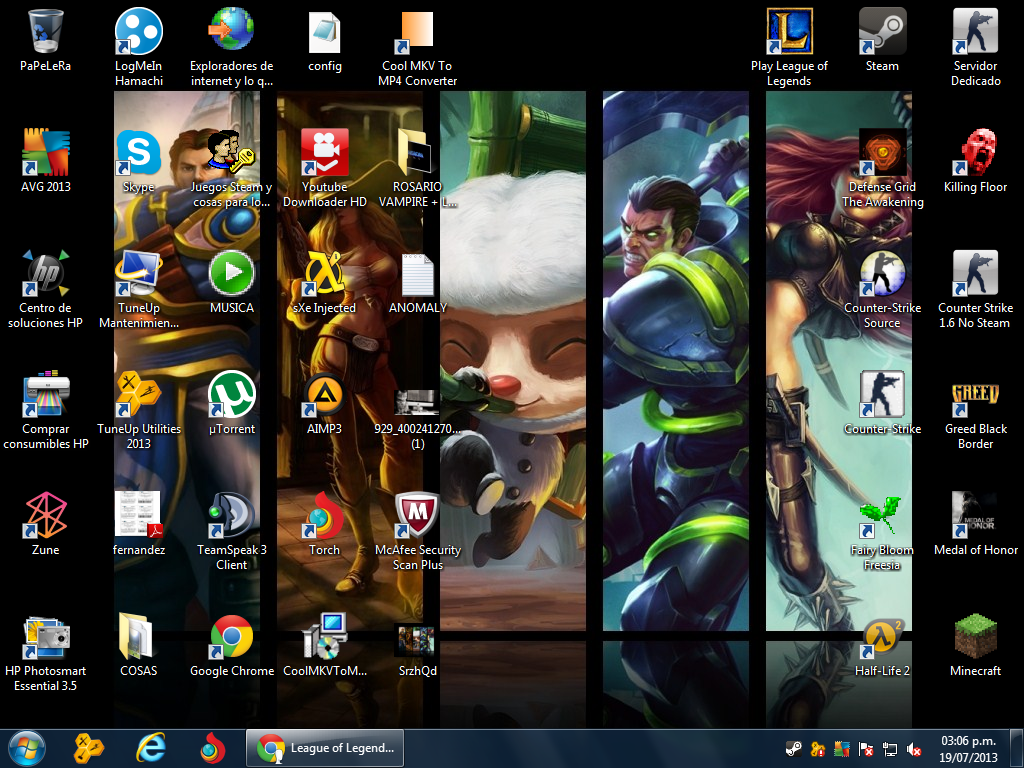Viewport: 1024px width, 768px height.
Task: Open the Counter-Strike desktop shortcut
Action: [882, 394]
